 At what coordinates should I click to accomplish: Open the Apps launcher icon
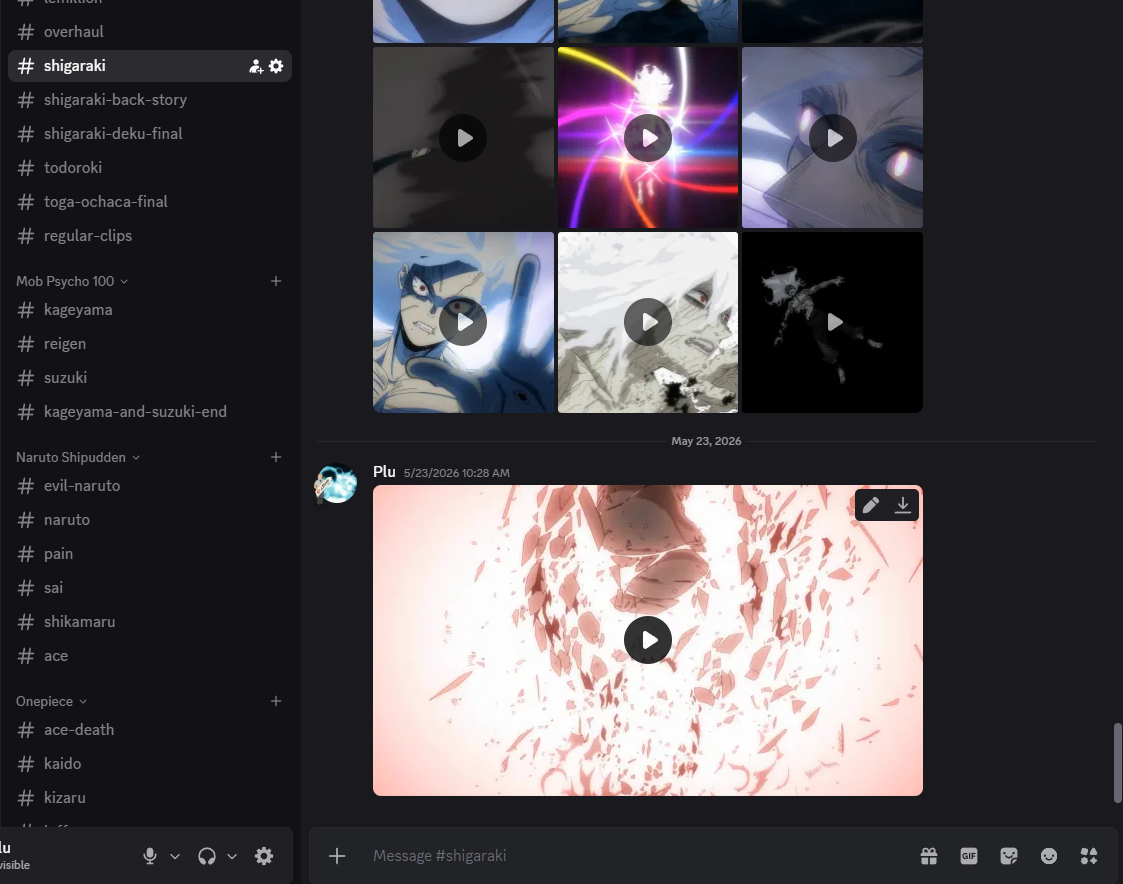1089,855
